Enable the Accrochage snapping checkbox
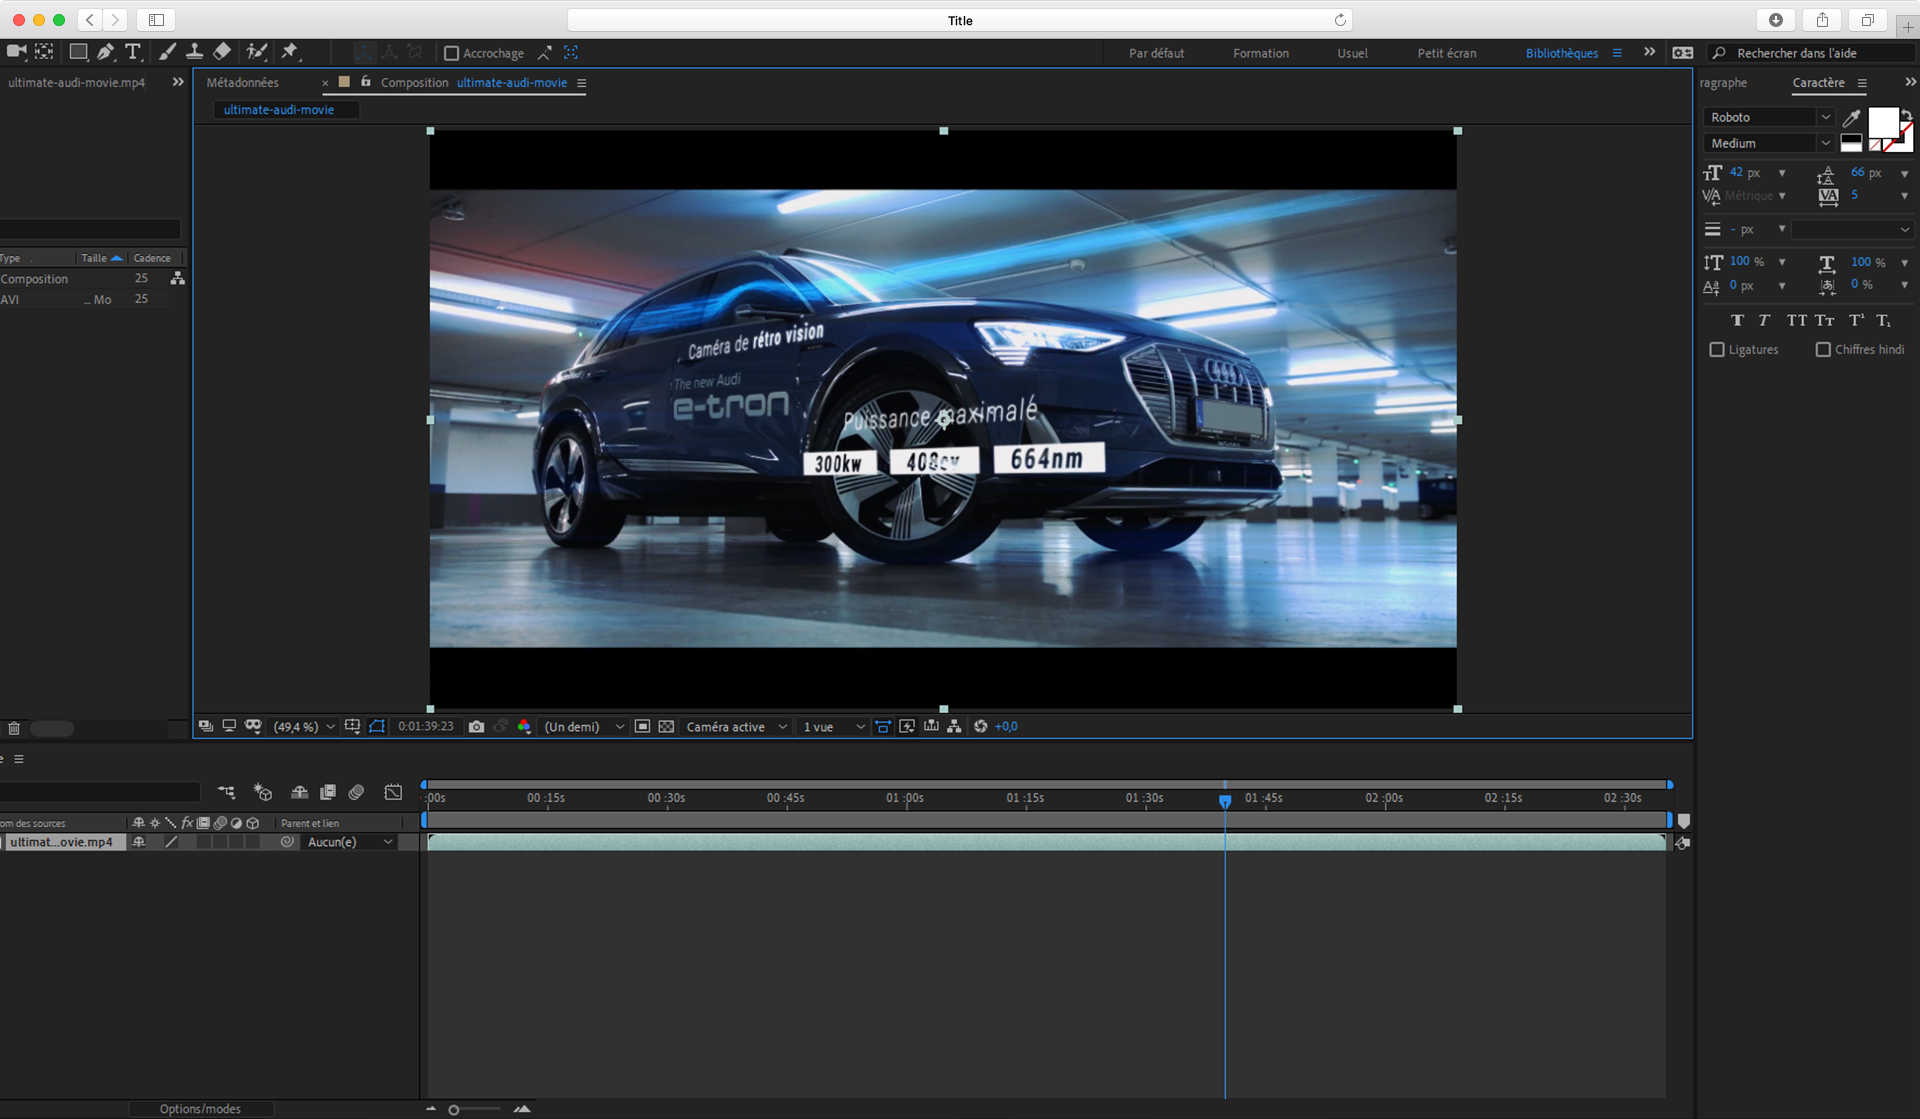 pyautogui.click(x=451, y=53)
